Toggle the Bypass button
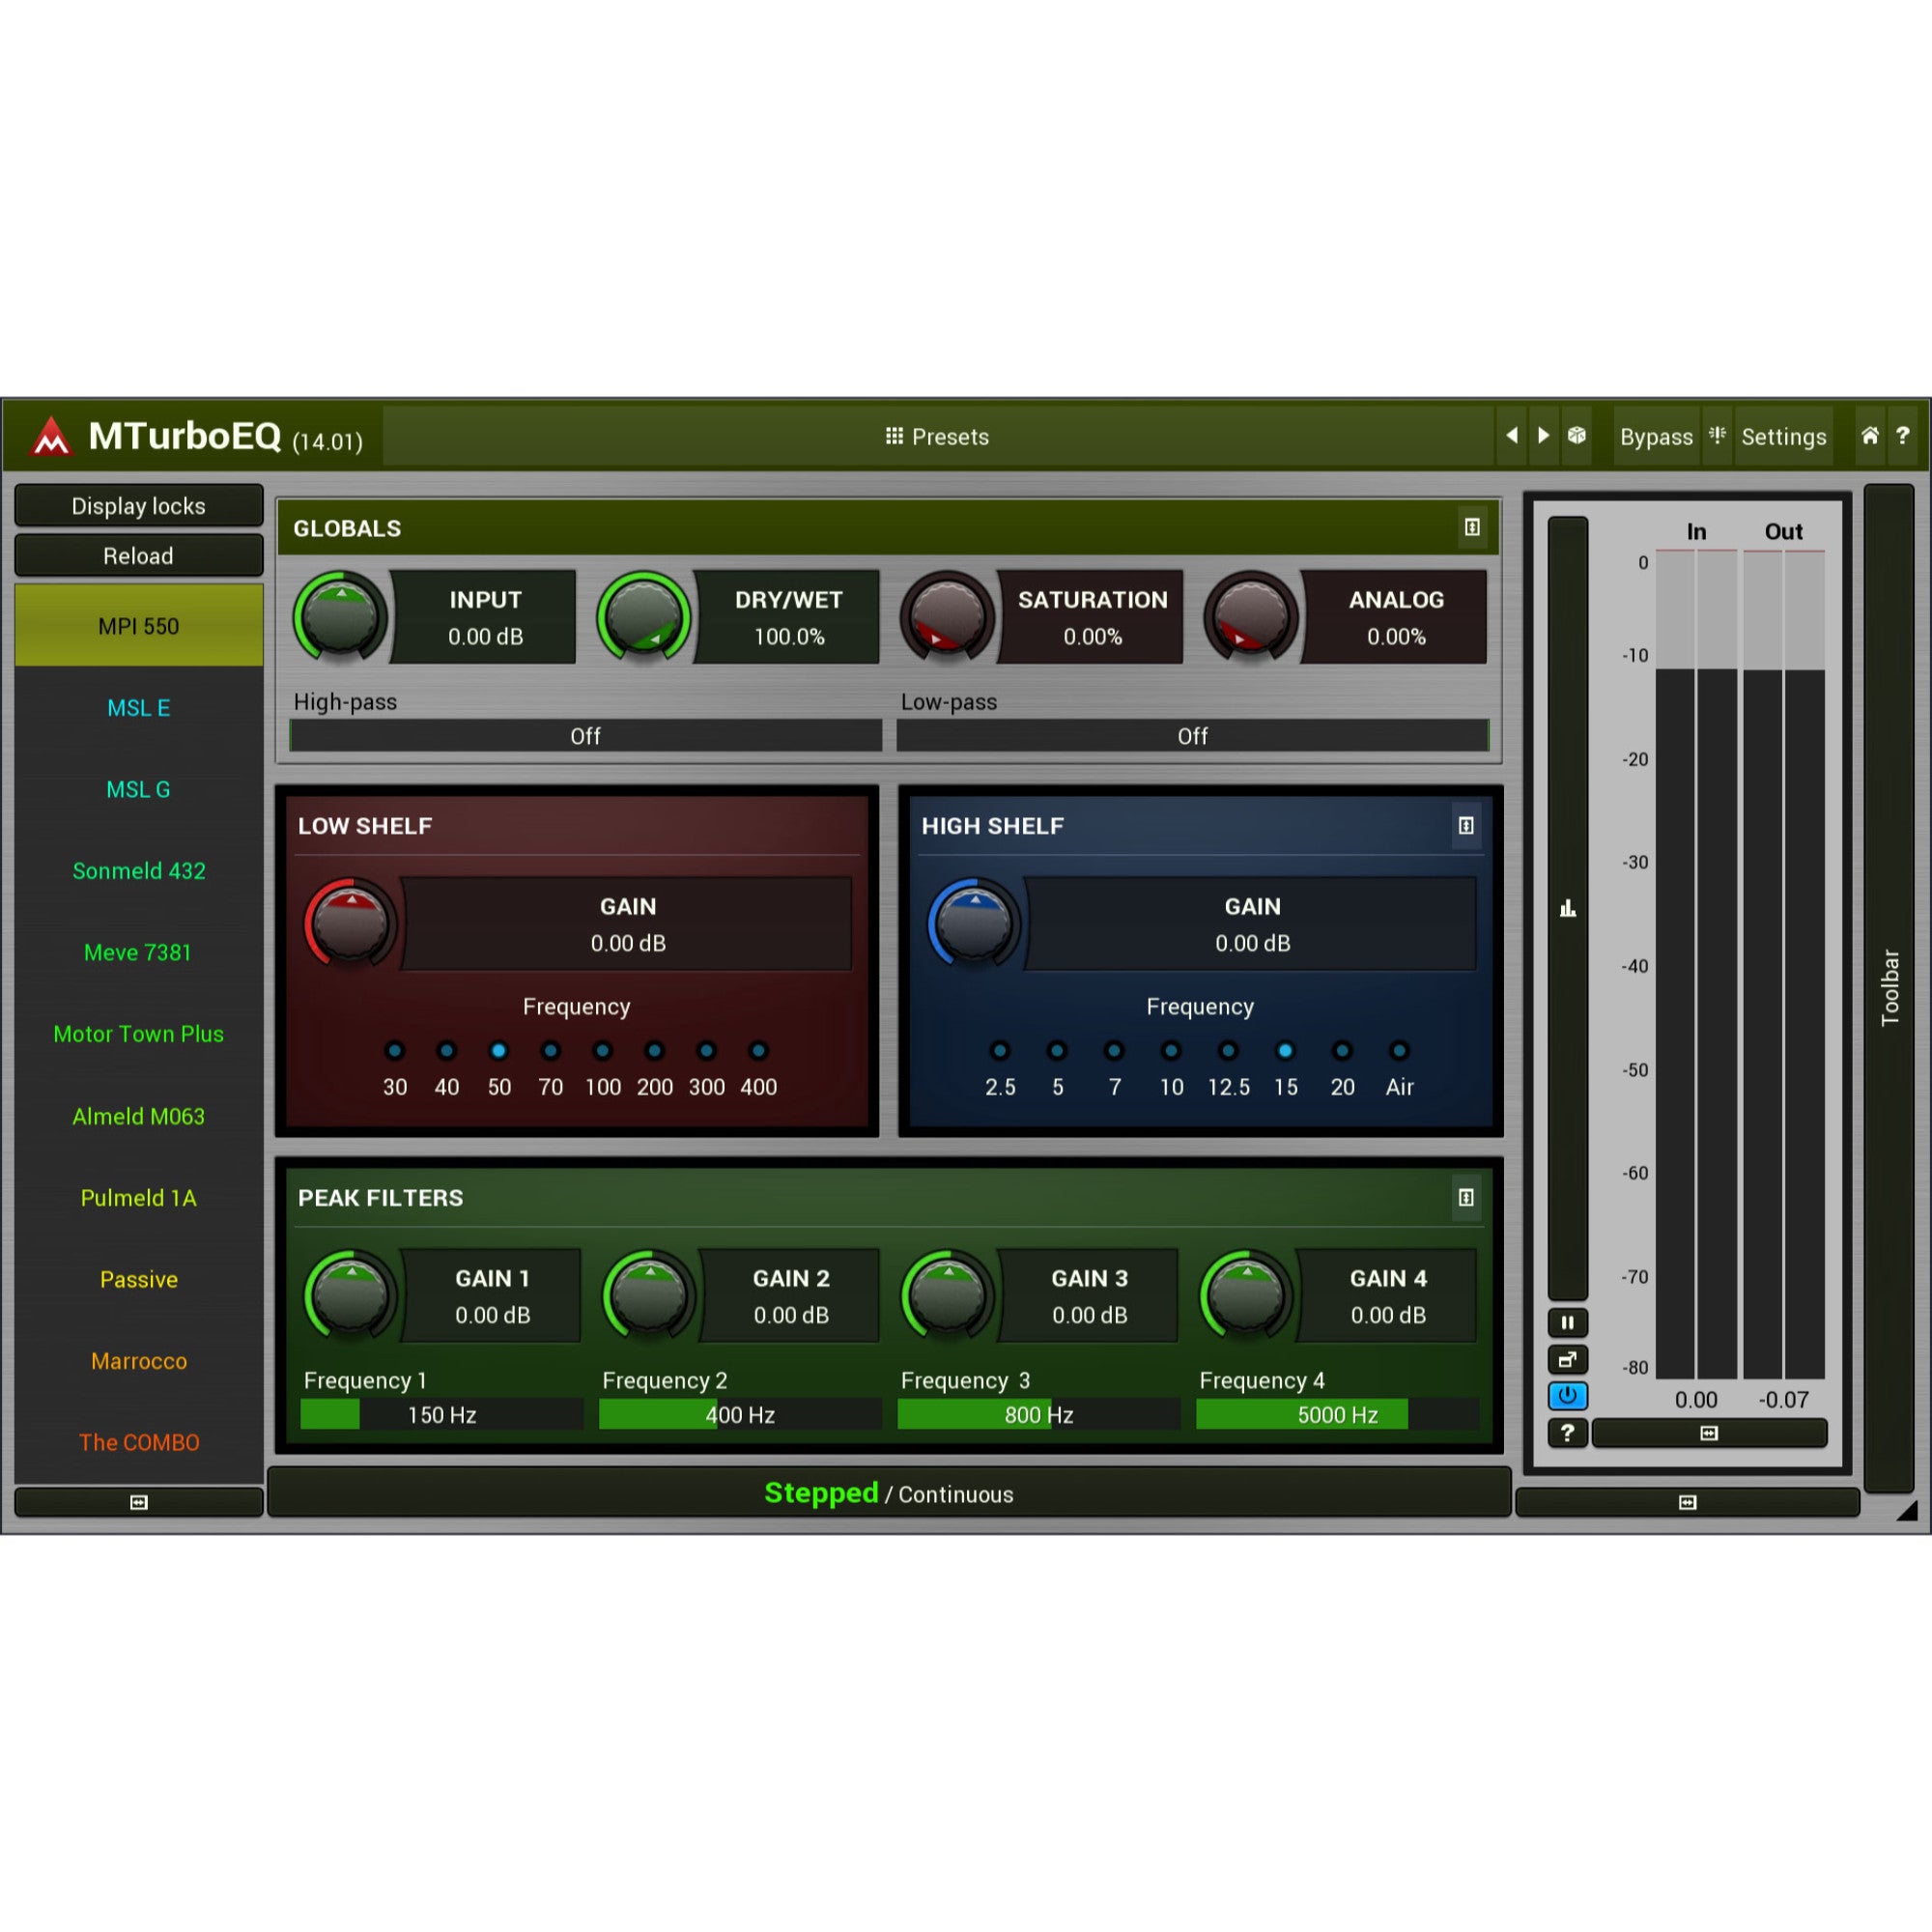Screen dimensions: 1932x1932 point(1656,436)
